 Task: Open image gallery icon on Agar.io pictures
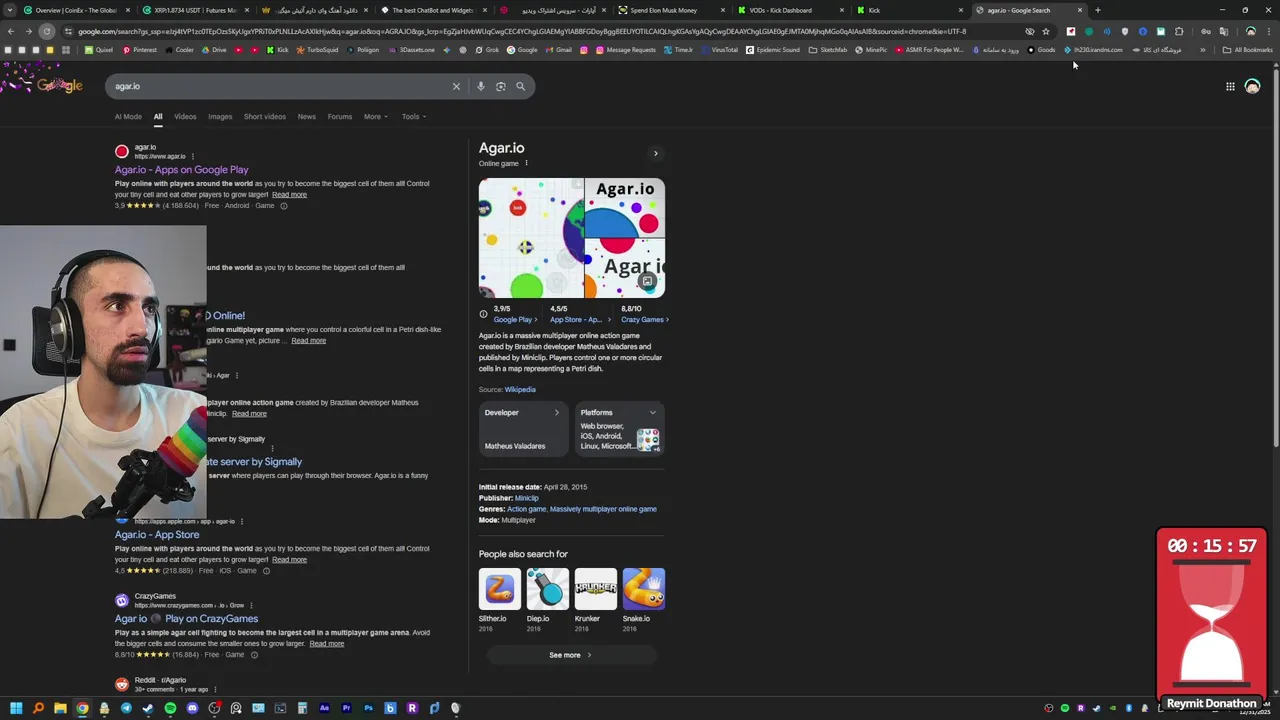(x=647, y=282)
